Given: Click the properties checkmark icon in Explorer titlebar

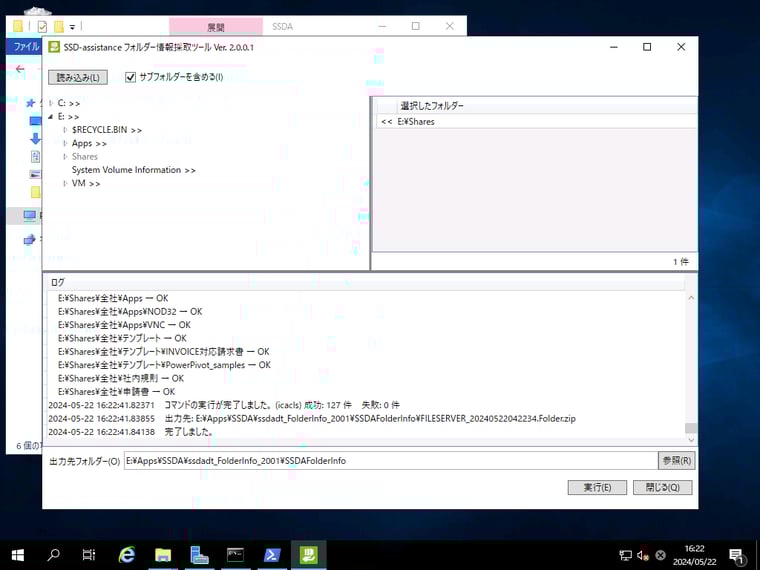Looking at the screenshot, I should click(42, 27).
